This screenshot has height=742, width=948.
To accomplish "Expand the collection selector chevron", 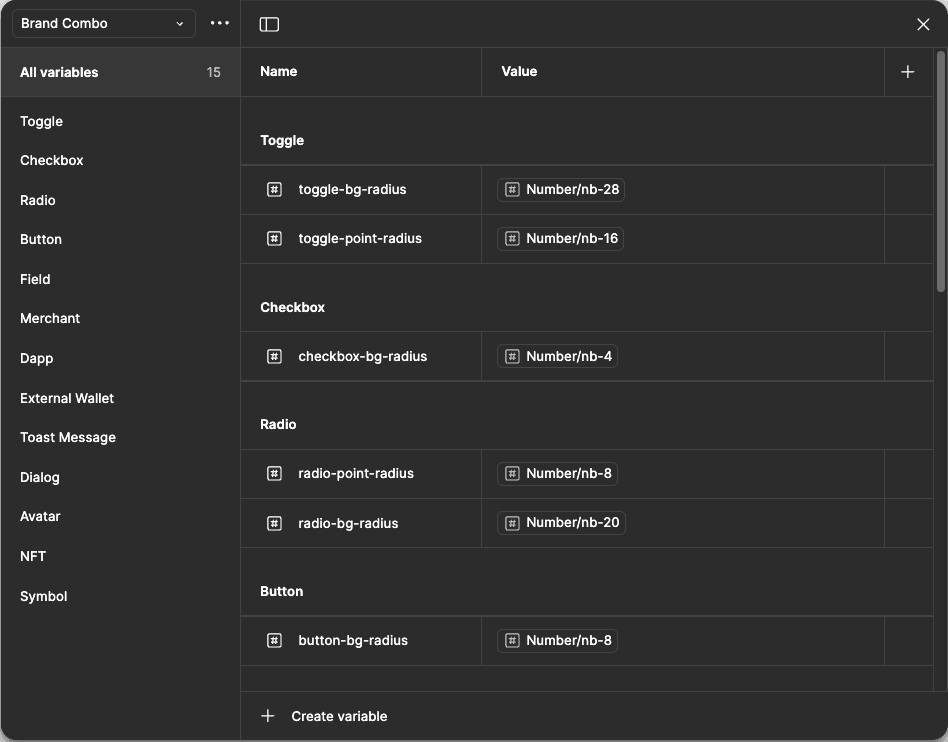I will point(180,23).
